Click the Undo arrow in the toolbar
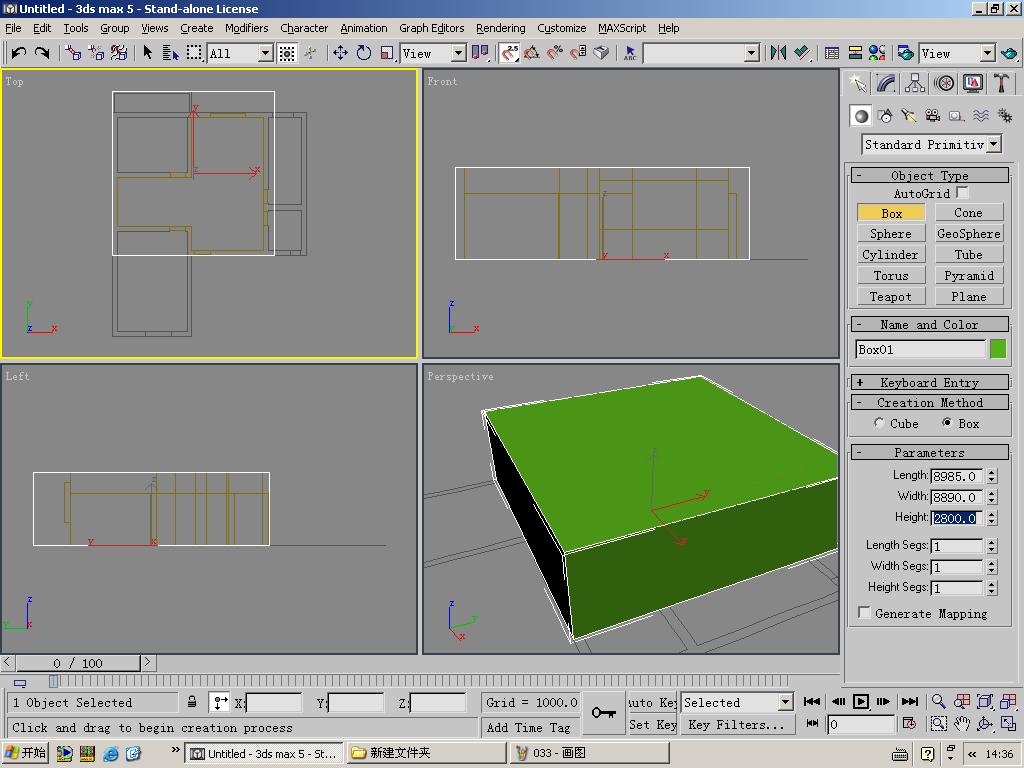 point(19,53)
